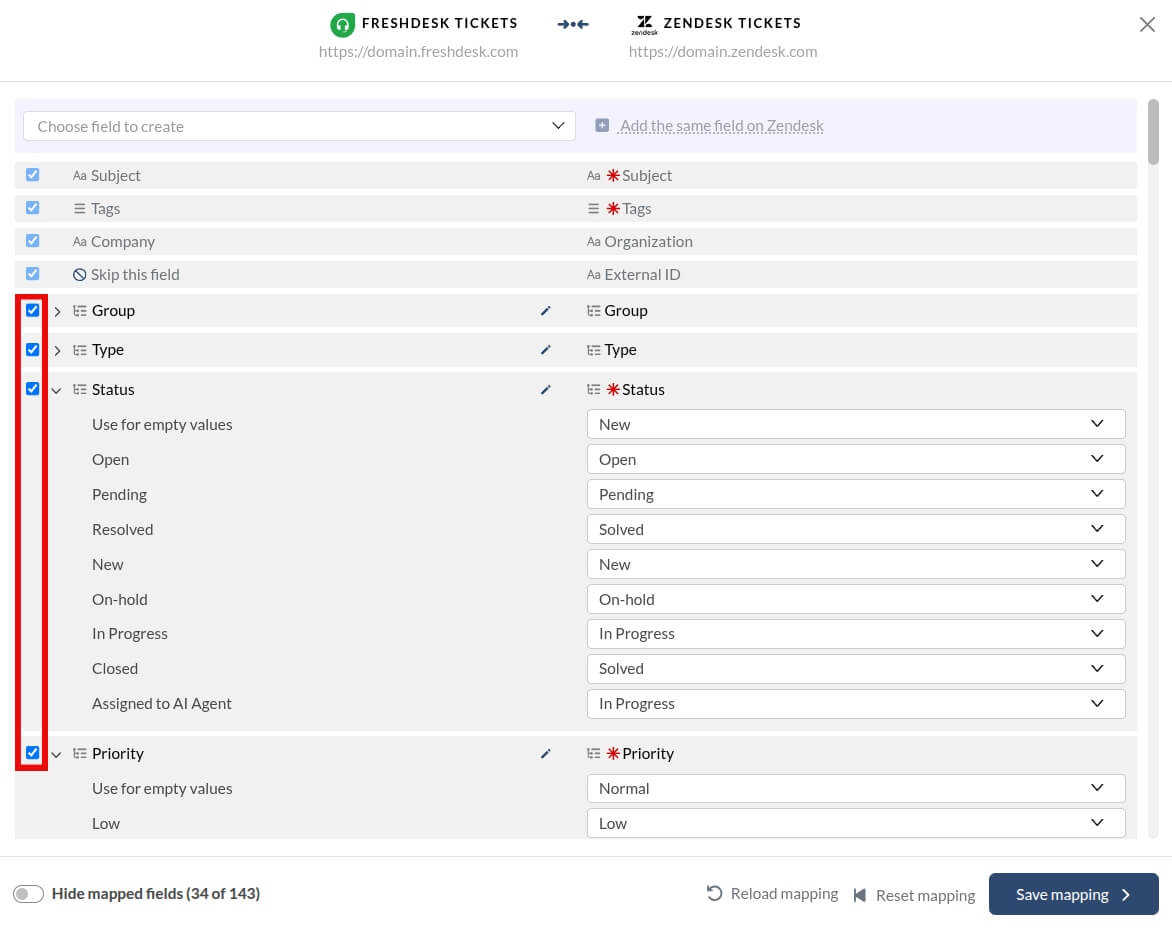Click the merge arrows icon between platforms
1172x928 pixels.
click(x=573, y=25)
